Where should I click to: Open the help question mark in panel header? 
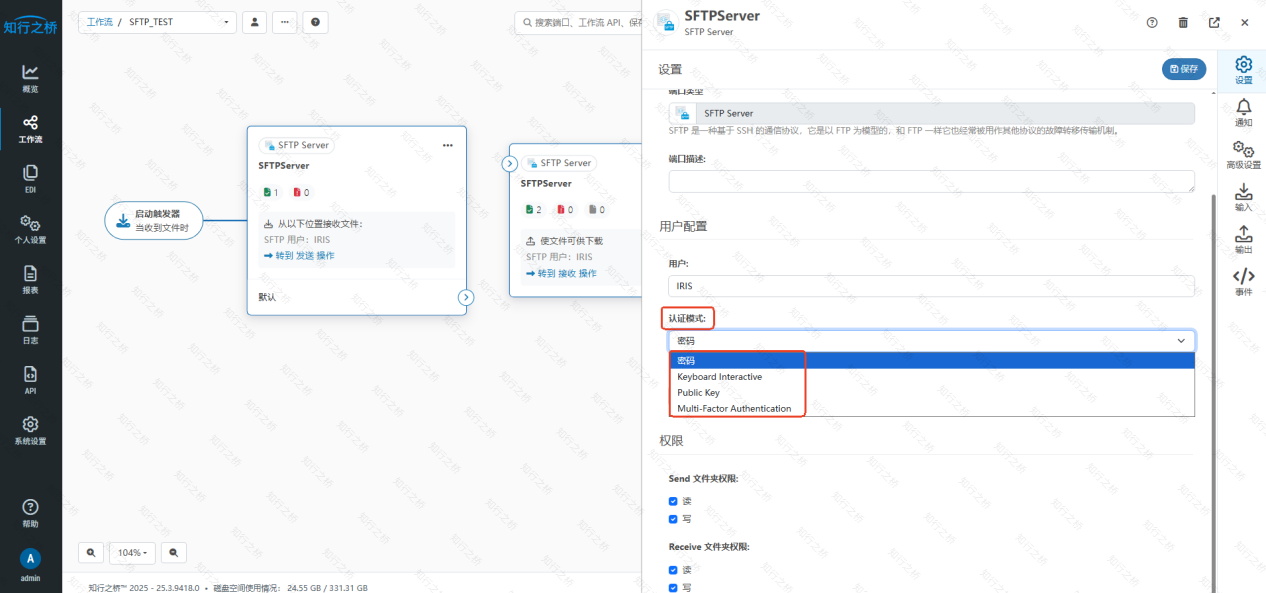(1152, 22)
